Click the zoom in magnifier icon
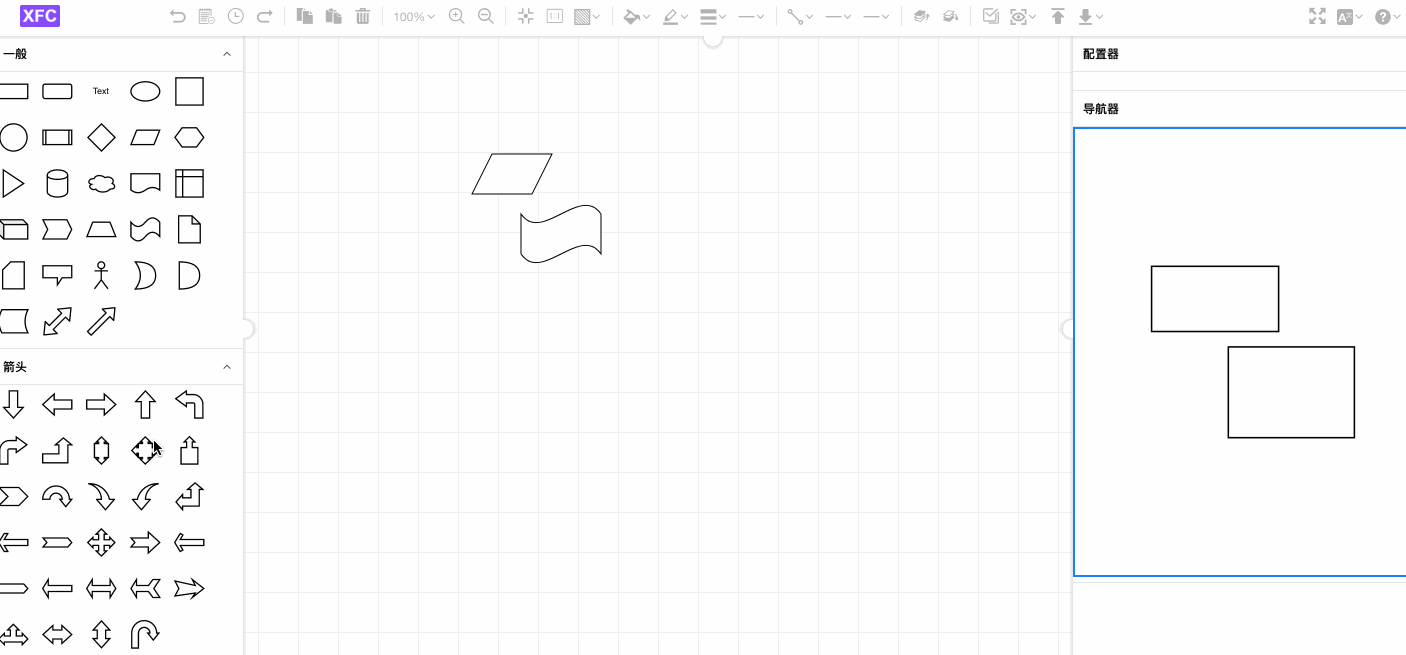The width and height of the screenshot is (1406, 655). click(456, 17)
